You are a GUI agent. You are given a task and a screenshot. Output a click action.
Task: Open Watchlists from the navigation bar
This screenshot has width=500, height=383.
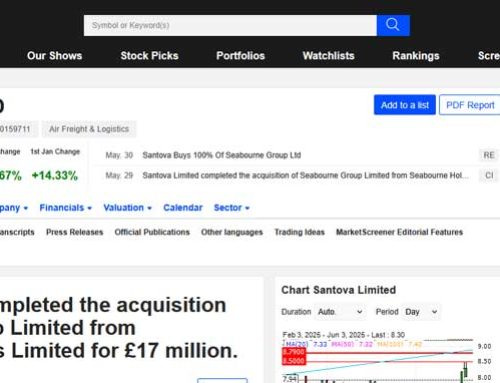[x=328, y=56]
